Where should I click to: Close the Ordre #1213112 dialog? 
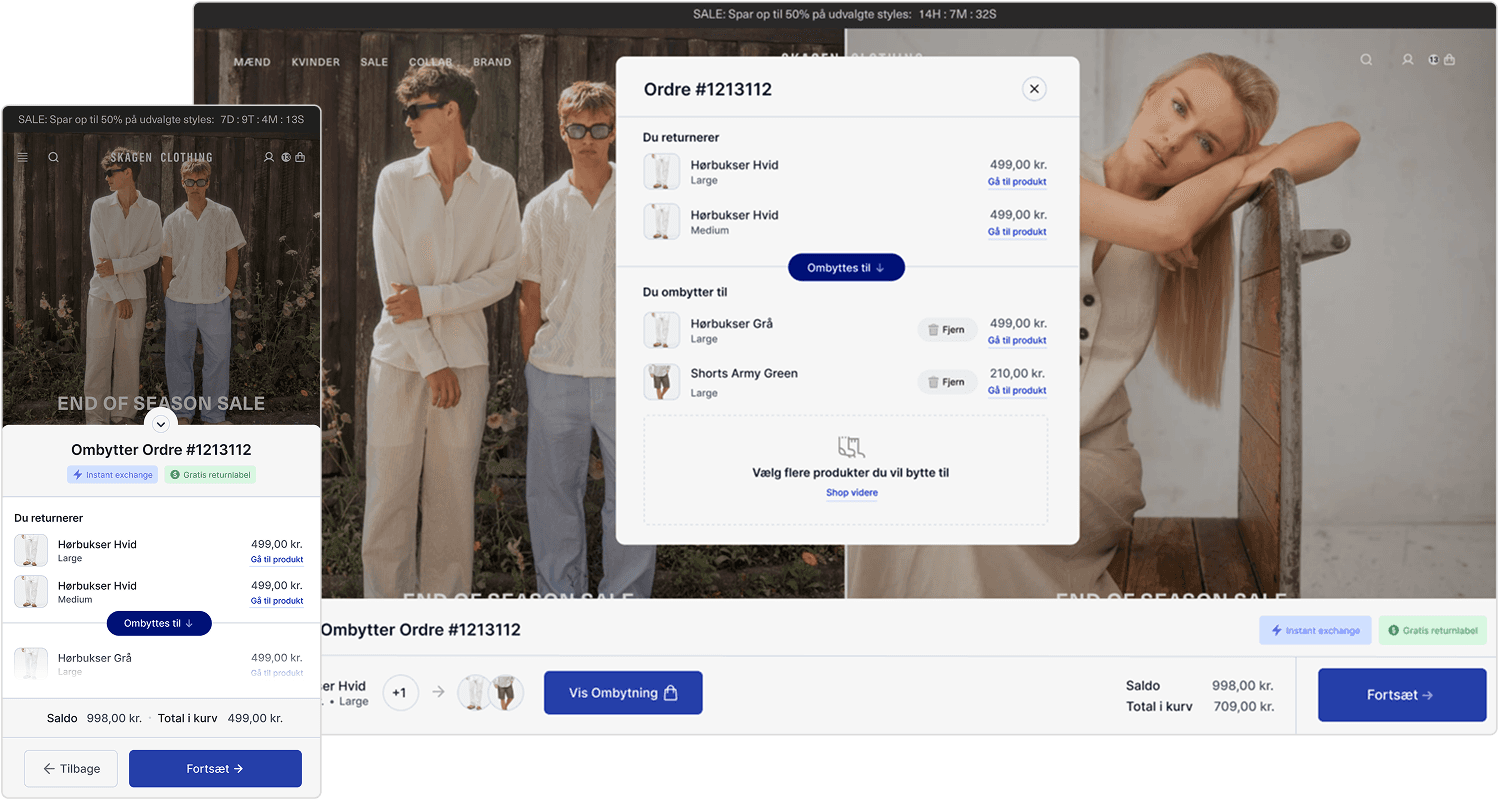pos(1034,89)
